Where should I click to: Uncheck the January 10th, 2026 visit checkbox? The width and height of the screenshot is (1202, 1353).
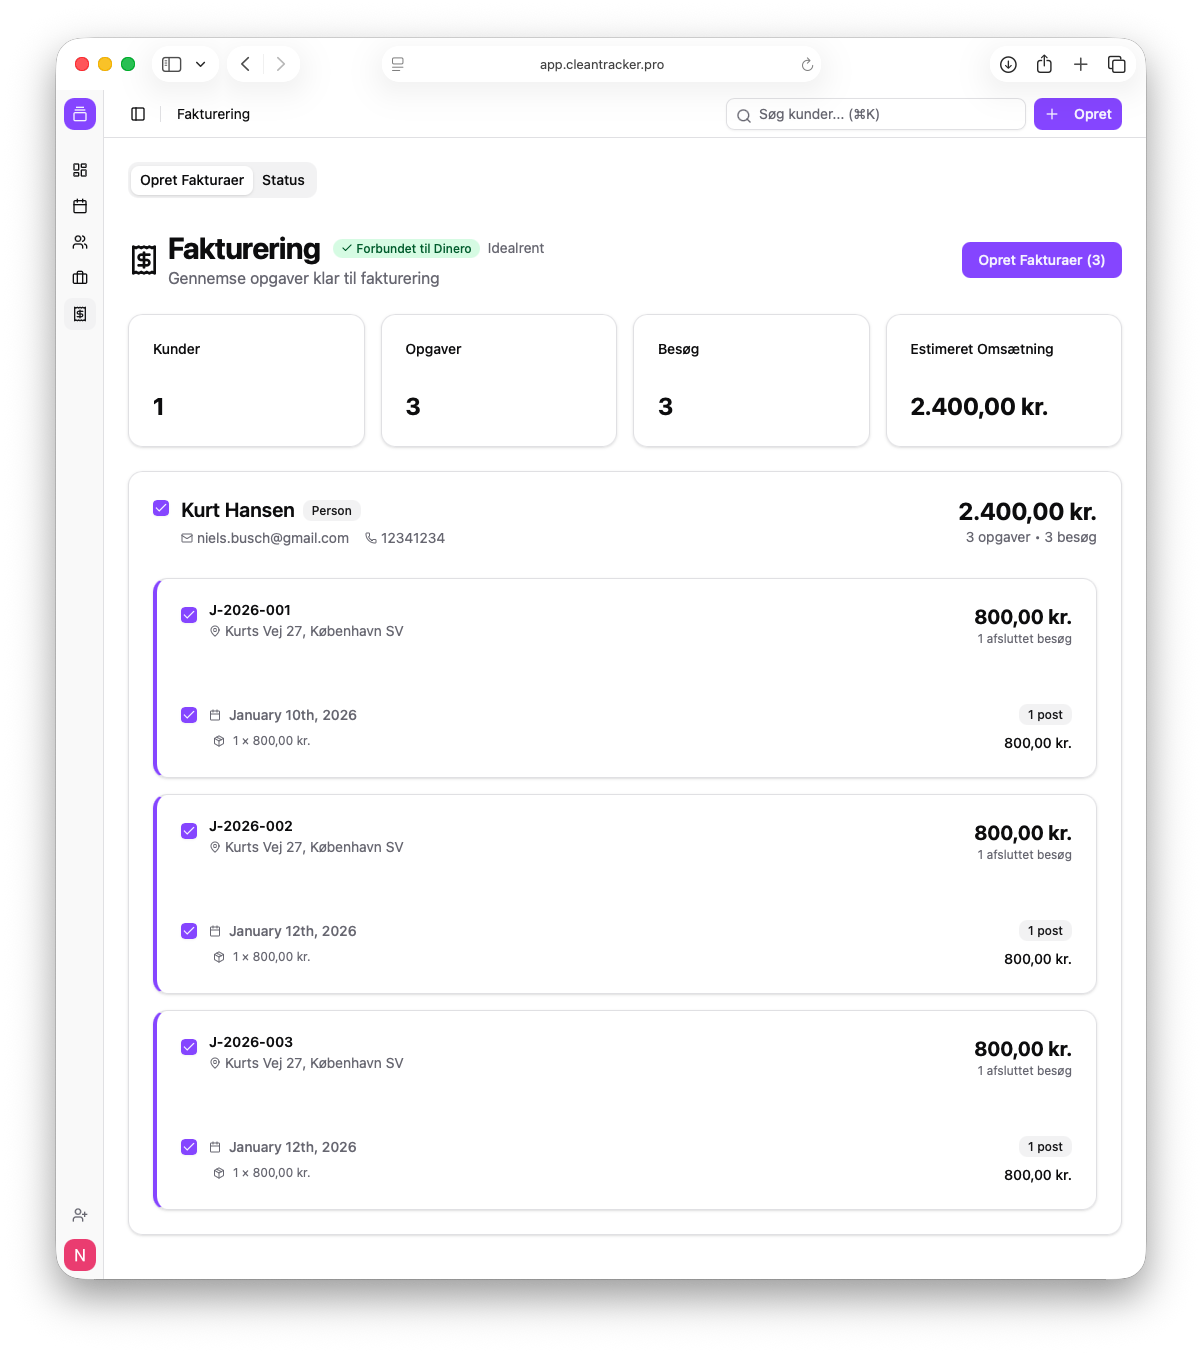point(189,715)
